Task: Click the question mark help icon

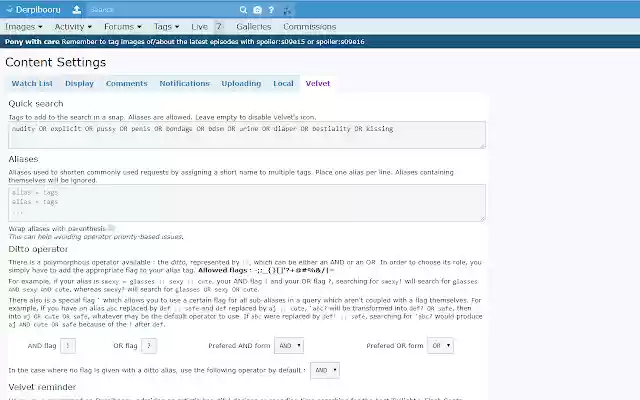Action: pyautogui.click(x=271, y=10)
